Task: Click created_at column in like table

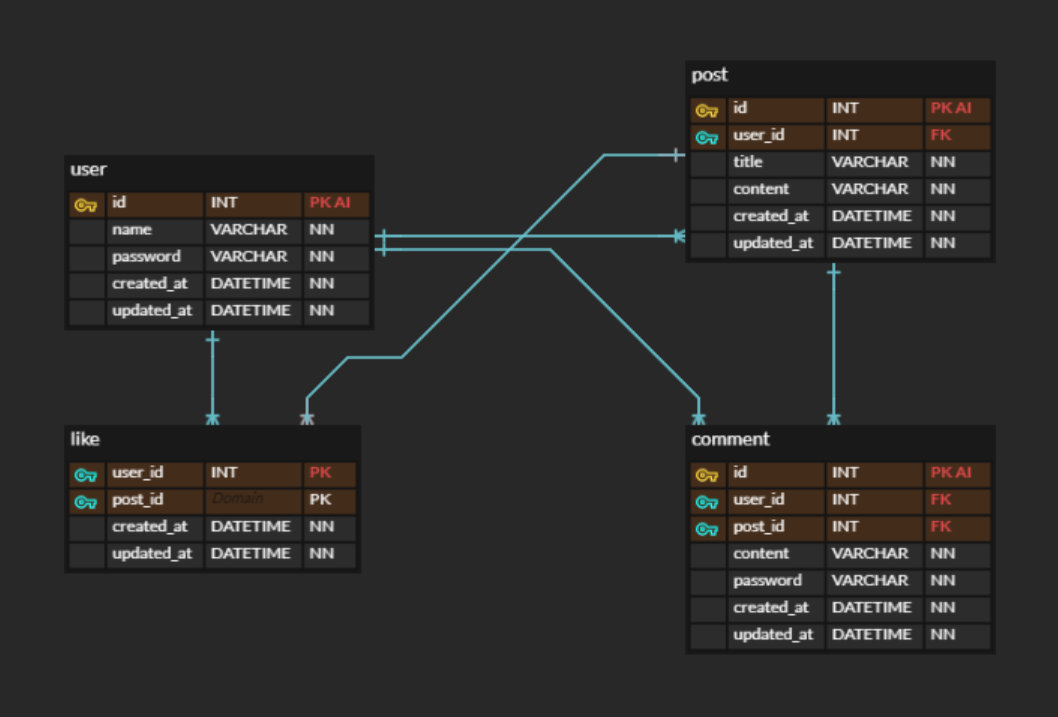Action: pos(150,527)
